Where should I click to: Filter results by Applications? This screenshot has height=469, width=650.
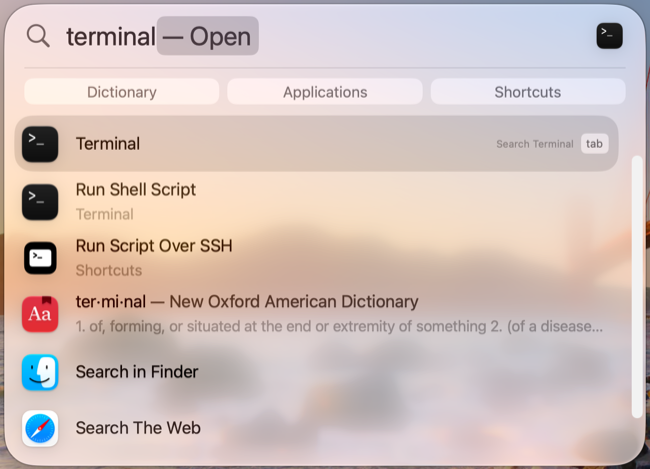coord(325,92)
